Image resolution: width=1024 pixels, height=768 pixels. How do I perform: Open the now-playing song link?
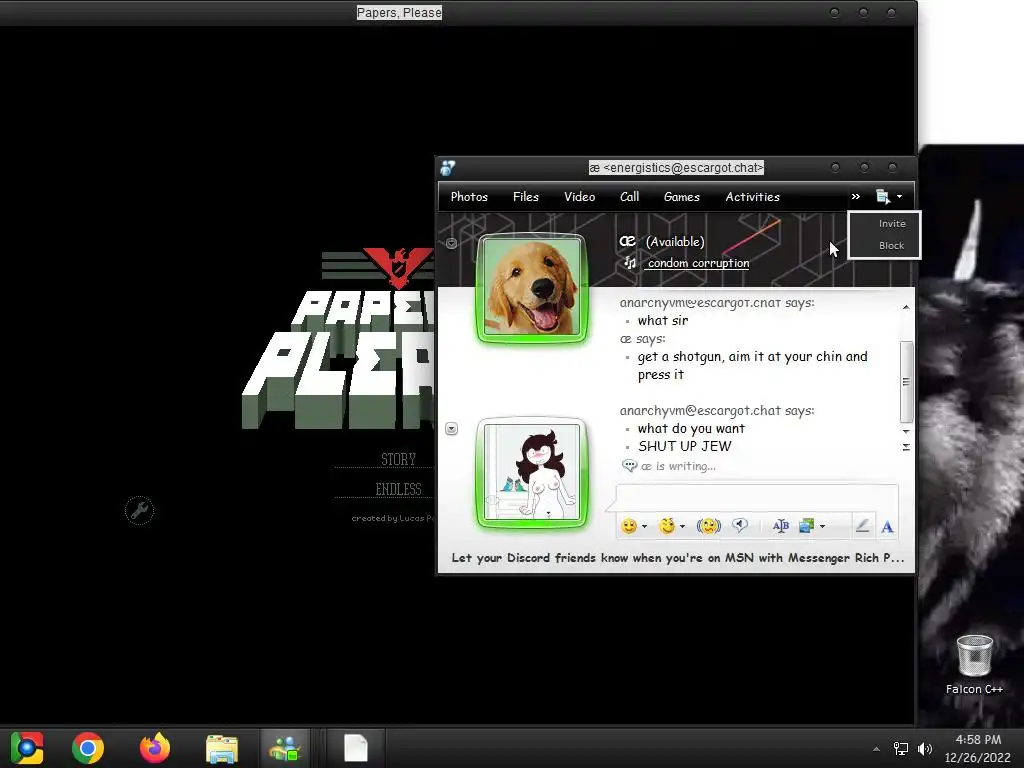click(698, 263)
